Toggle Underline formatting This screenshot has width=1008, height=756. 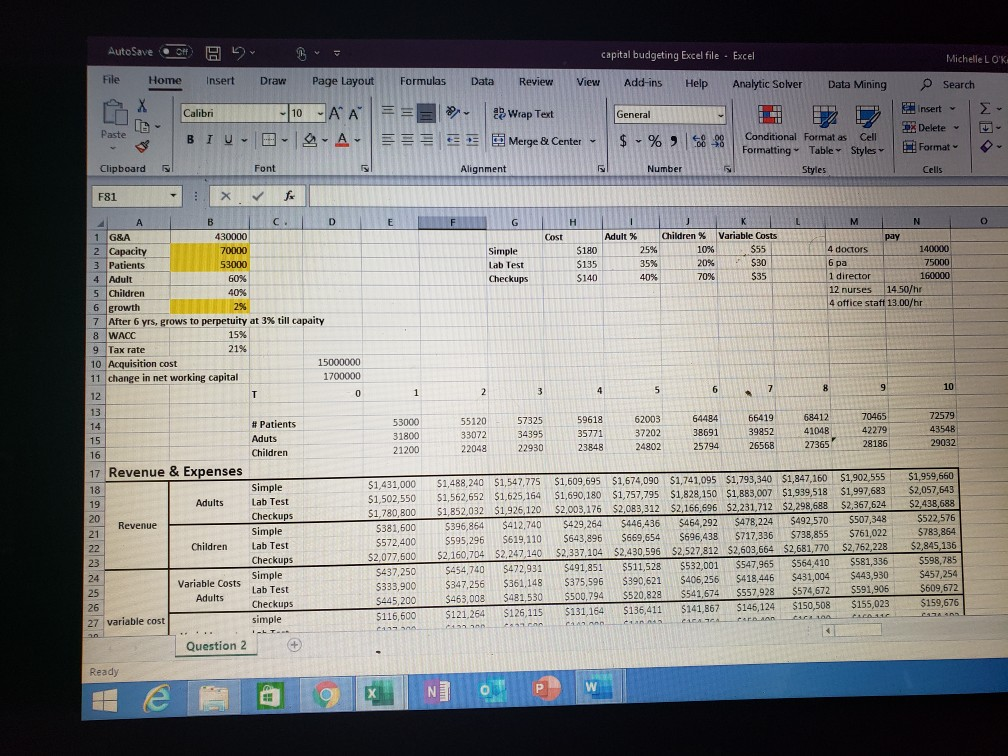click(228, 140)
